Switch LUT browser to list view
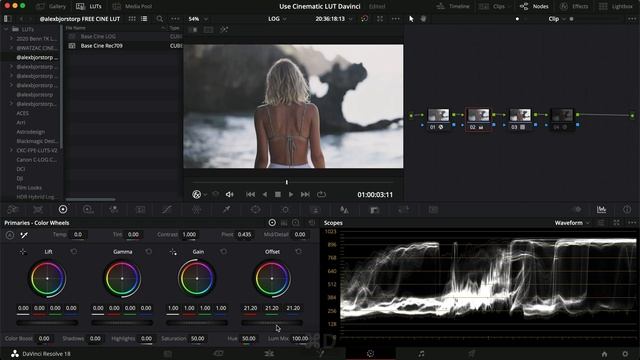 click(144, 19)
